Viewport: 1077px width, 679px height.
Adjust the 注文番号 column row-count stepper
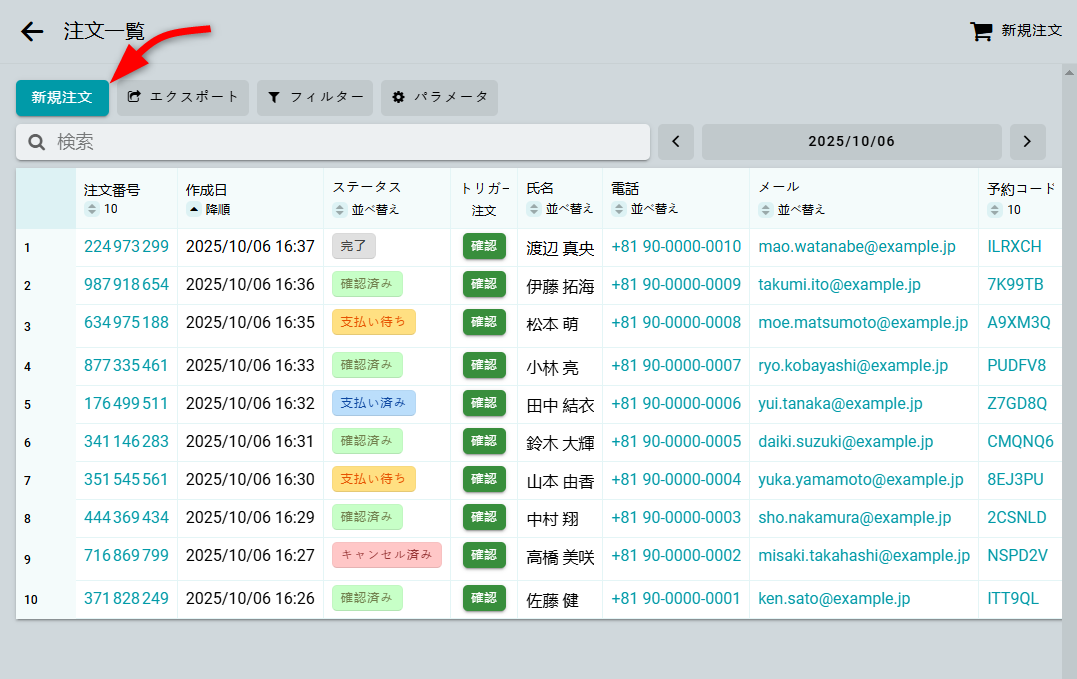point(91,209)
